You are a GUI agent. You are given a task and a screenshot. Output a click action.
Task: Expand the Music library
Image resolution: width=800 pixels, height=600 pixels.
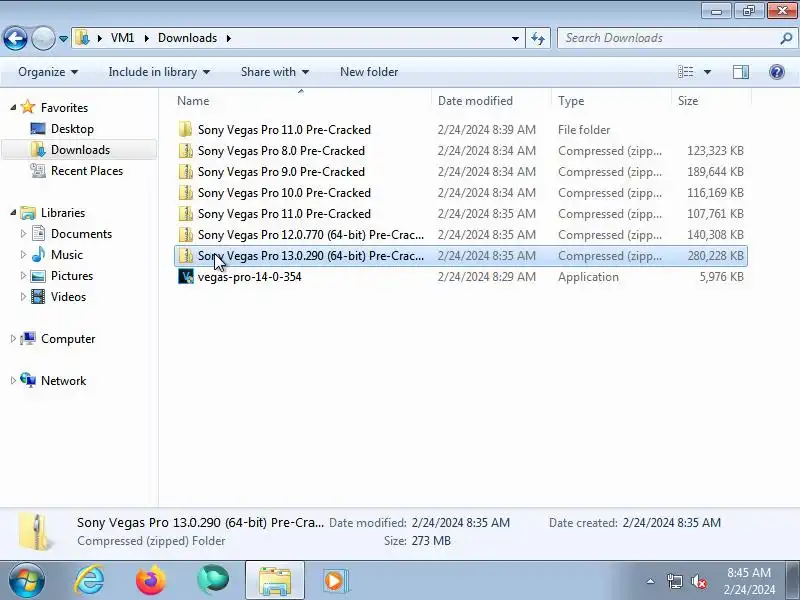tap(23, 255)
